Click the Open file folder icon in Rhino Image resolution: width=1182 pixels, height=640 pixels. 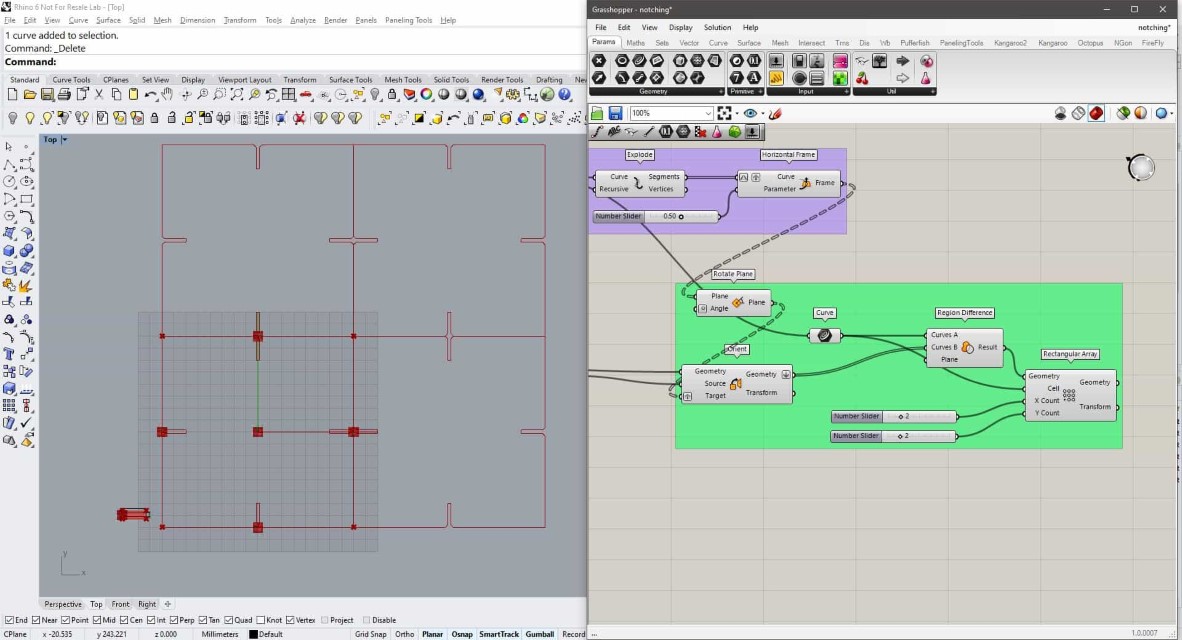click(29, 95)
